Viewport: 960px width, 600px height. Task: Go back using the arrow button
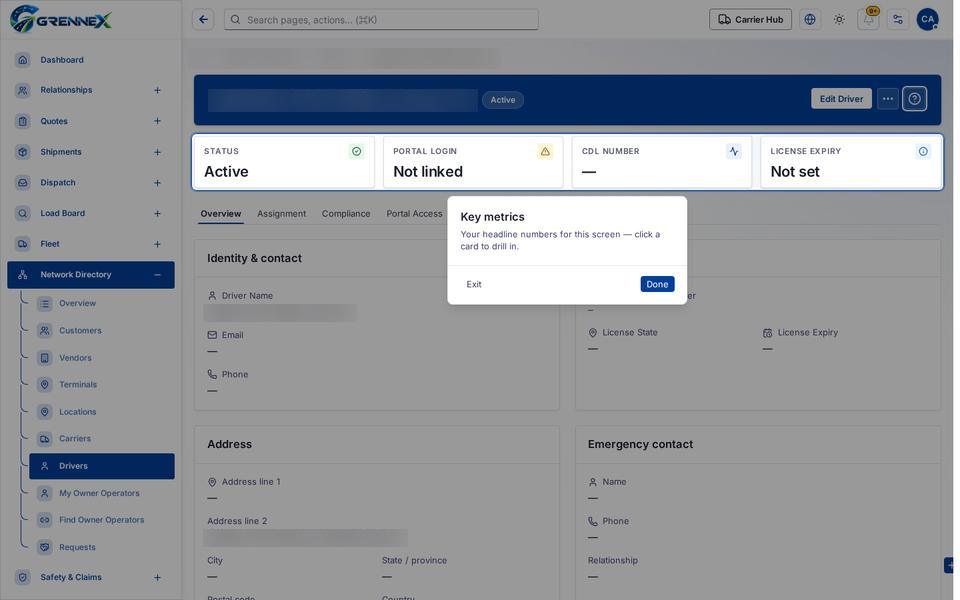(x=203, y=20)
